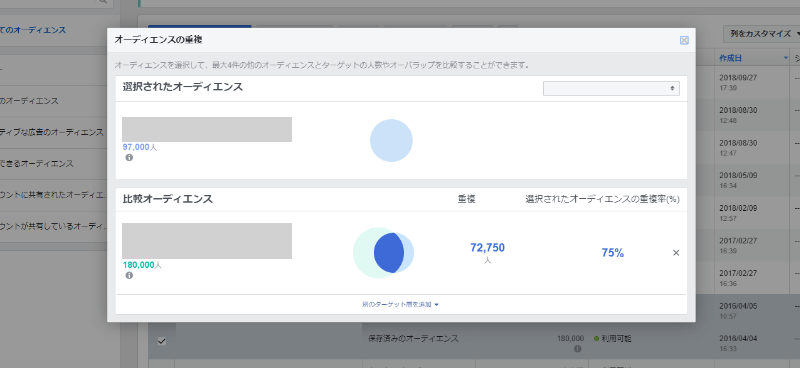Screen dimensions: 800x368
Task: Click info icon under 97,000人
Action: coord(129,158)
